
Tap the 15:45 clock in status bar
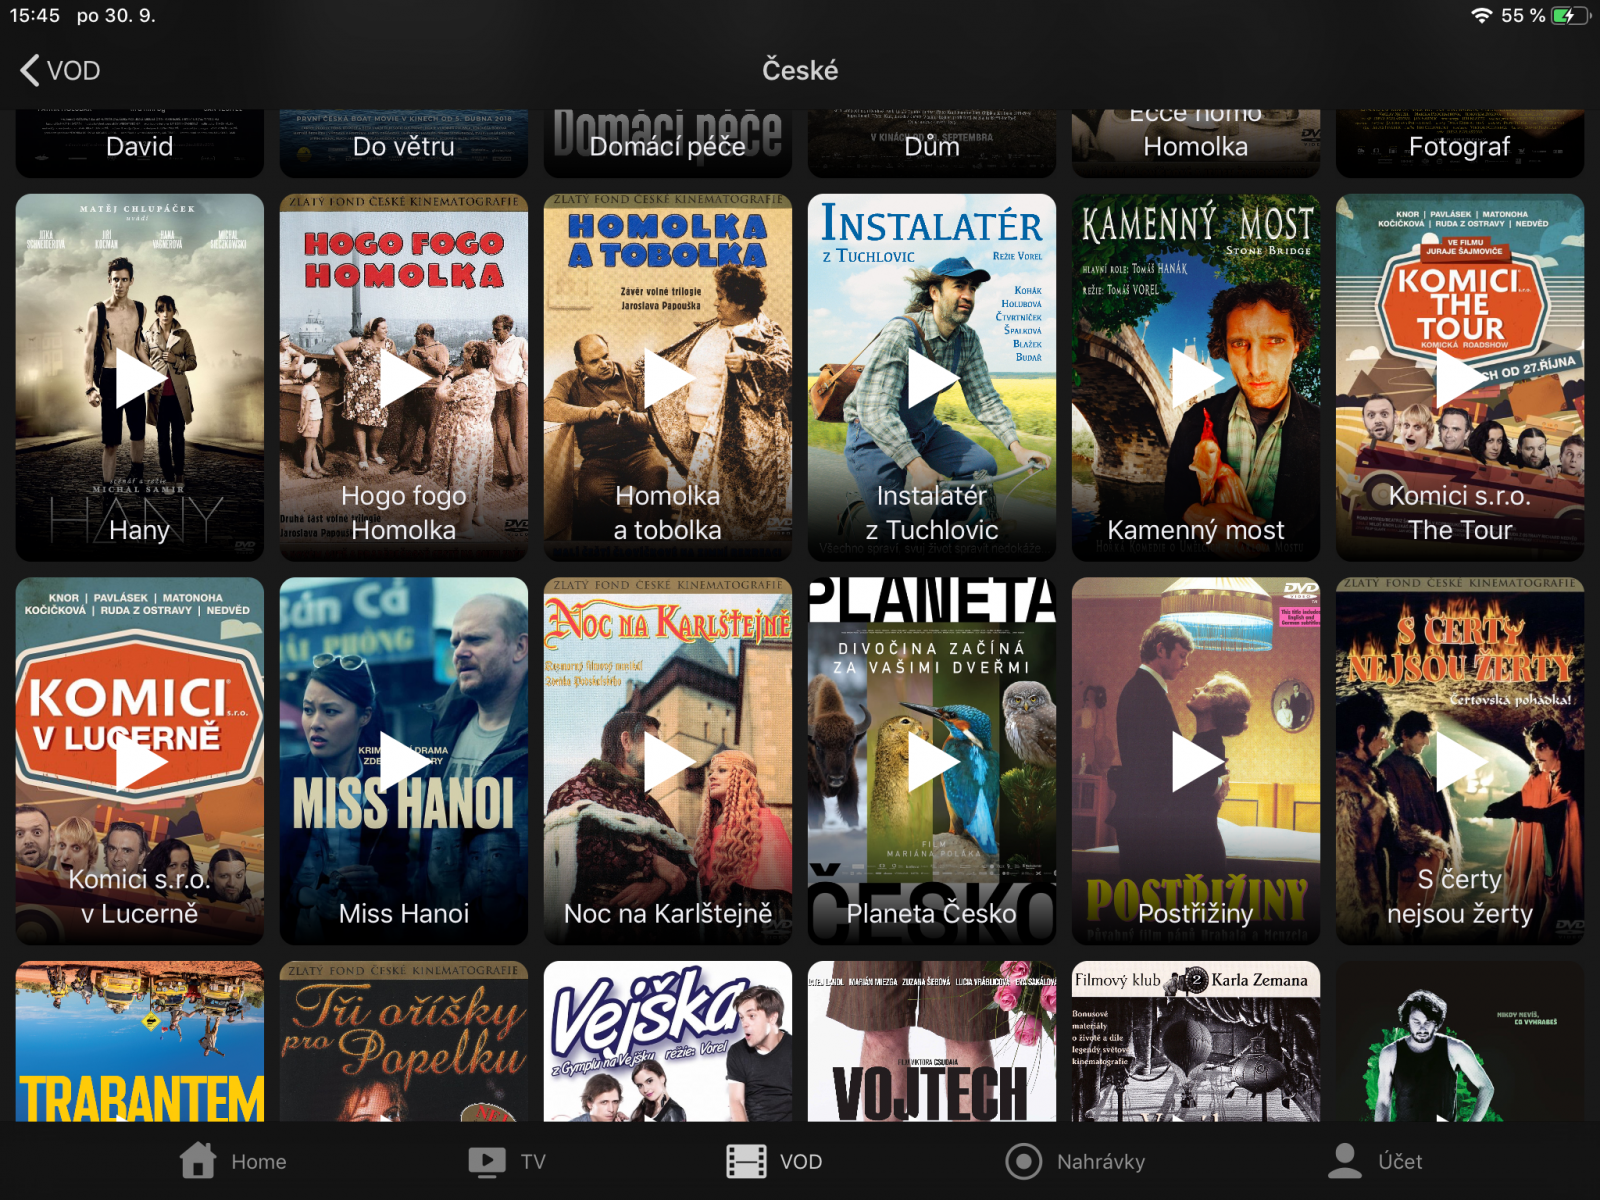35,16
